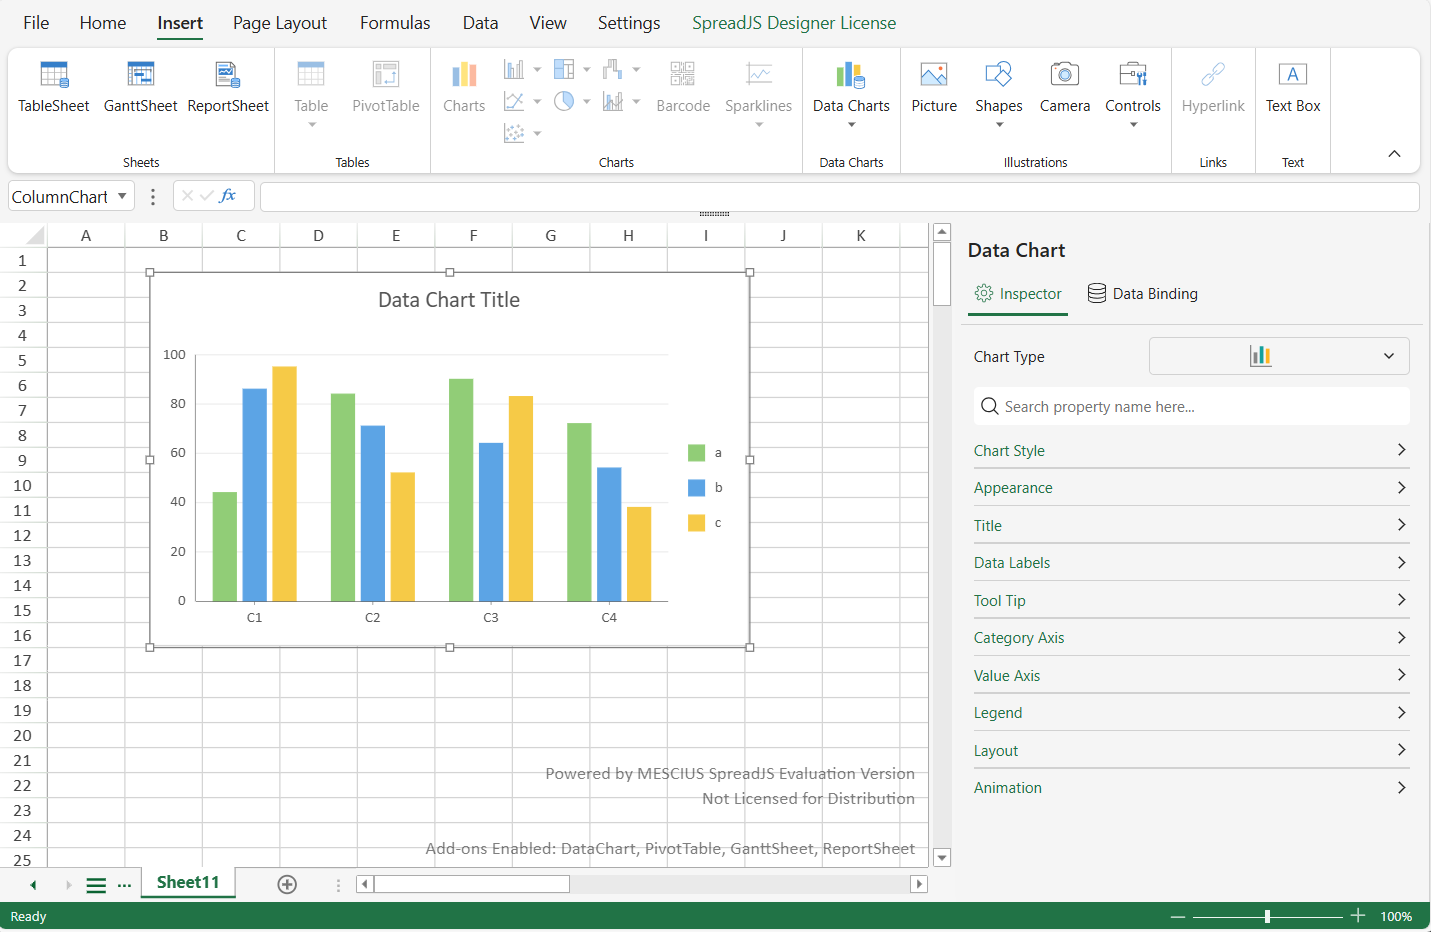Image resolution: width=1431 pixels, height=932 pixels.
Task: Select column D header
Action: 318,236
